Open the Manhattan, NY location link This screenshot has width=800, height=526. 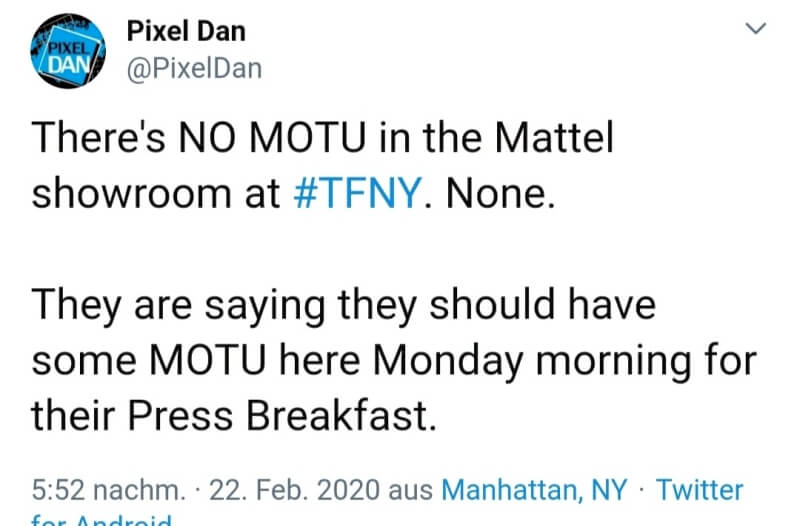click(534, 490)
